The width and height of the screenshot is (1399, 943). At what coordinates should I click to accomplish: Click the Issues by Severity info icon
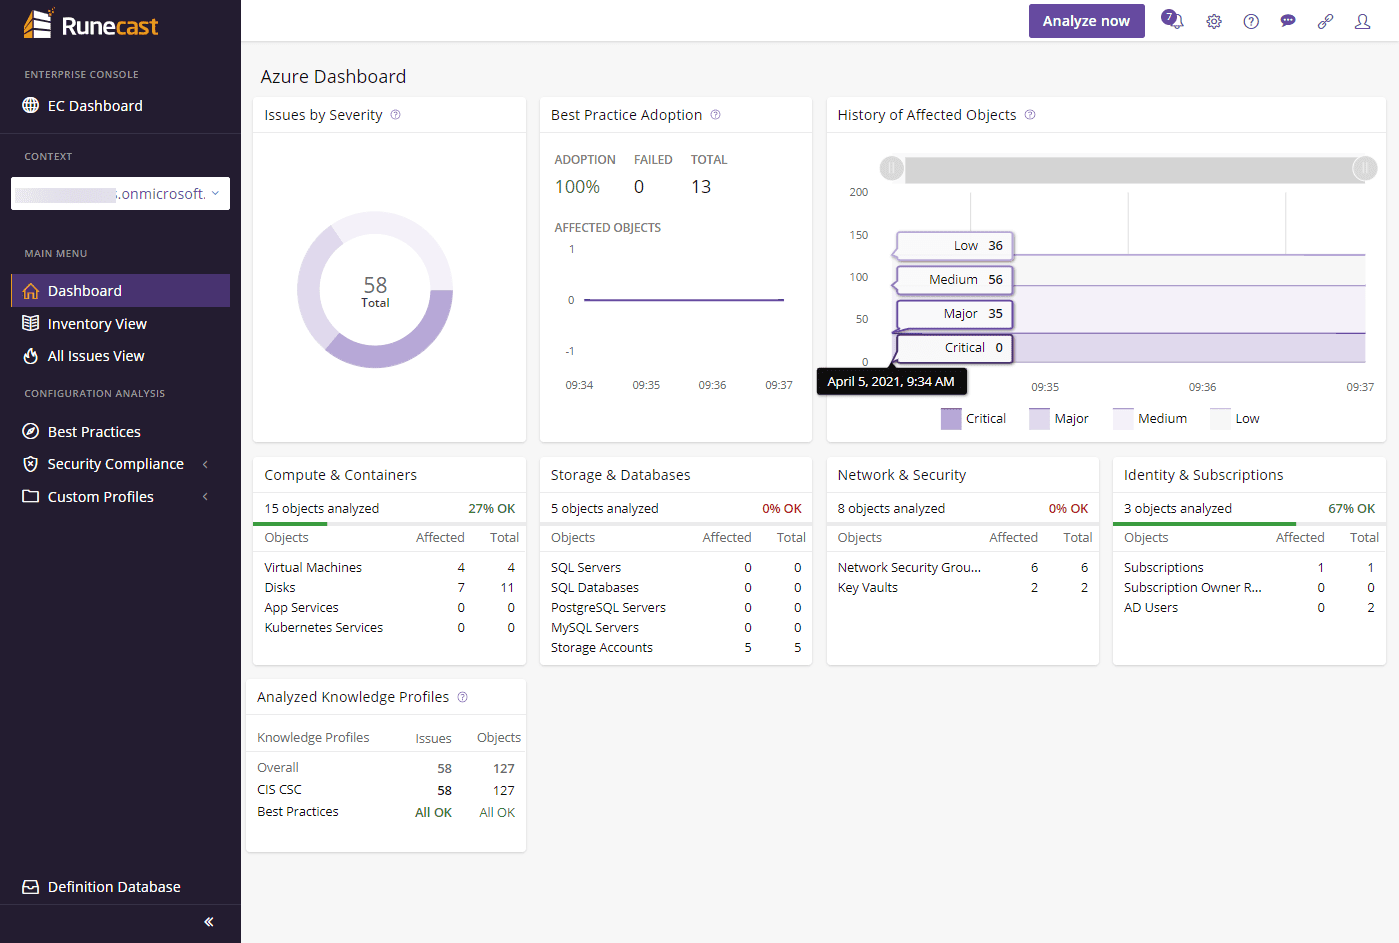coord(396,115)
